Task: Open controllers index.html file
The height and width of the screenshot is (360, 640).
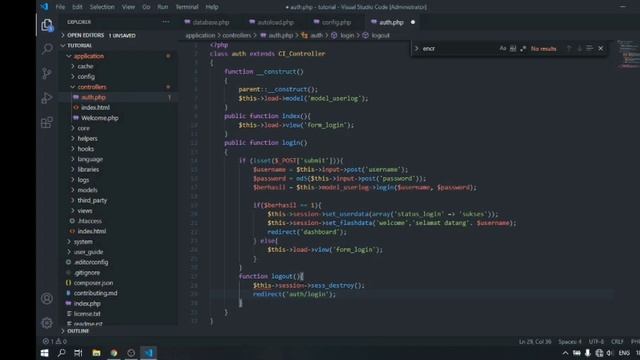Action: (x=96, y=107)
